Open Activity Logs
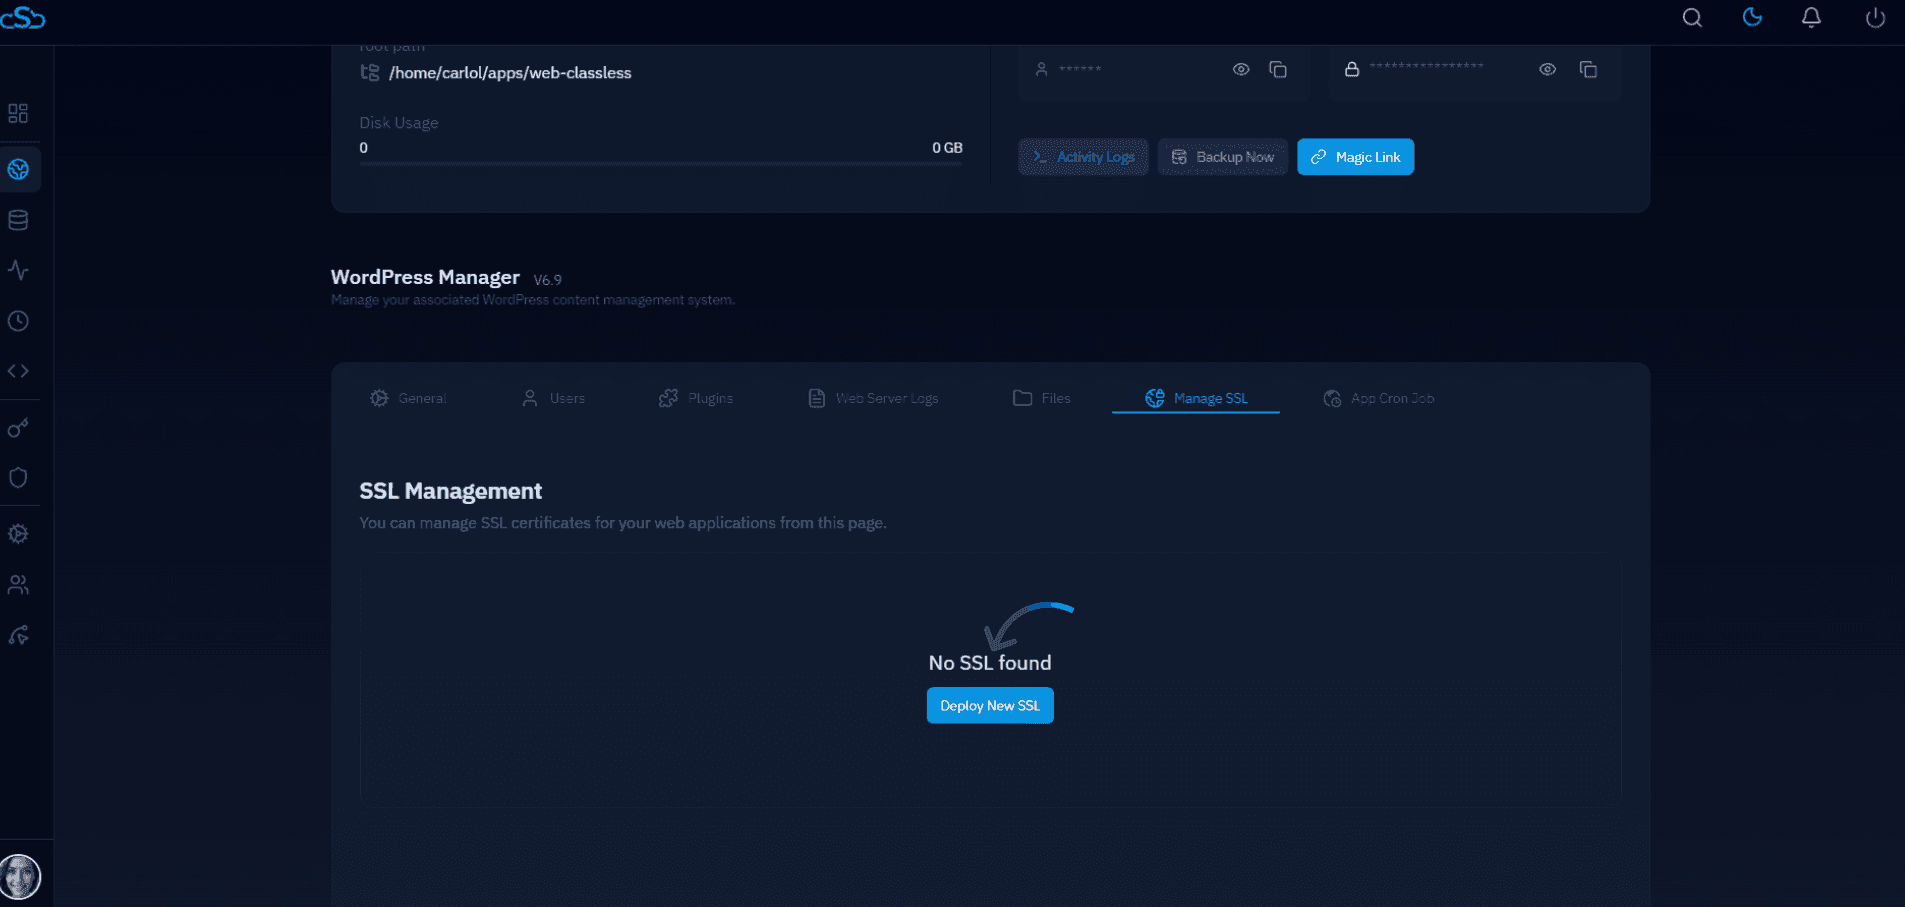Viewport: 1905px width, 907px height. coord(1083,157)
